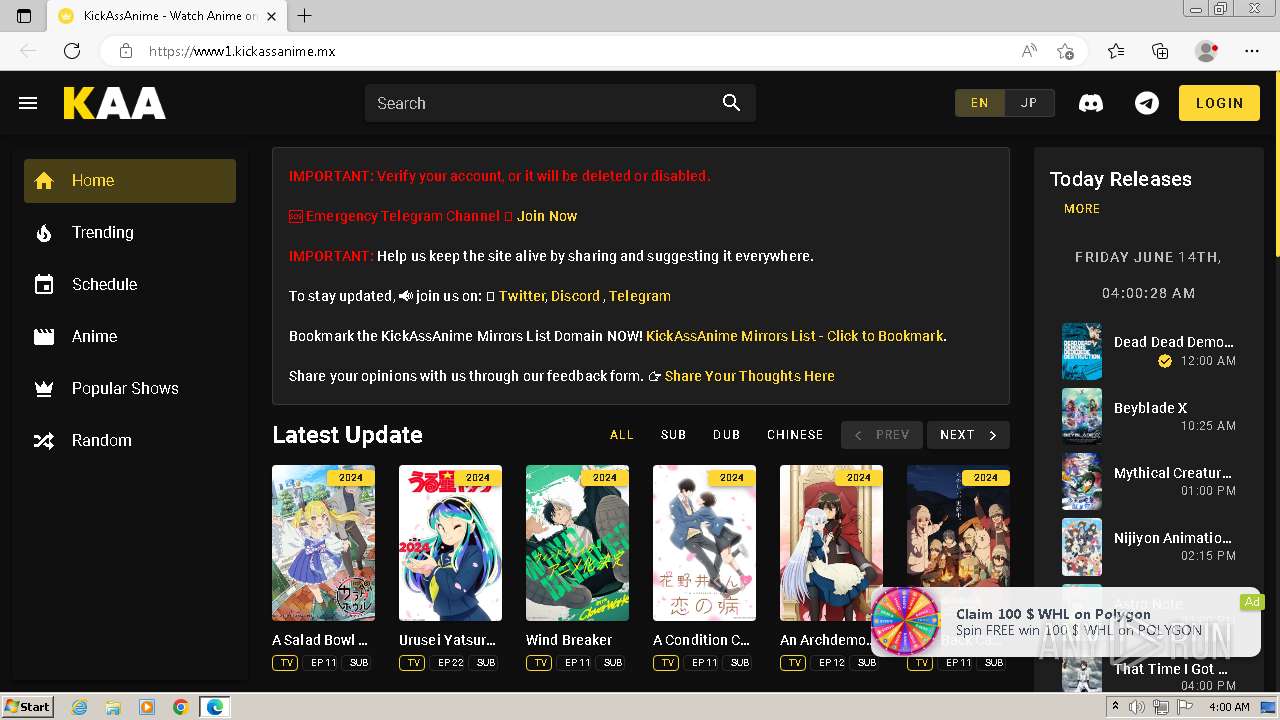Switch language to EN

tap(979, 103)
